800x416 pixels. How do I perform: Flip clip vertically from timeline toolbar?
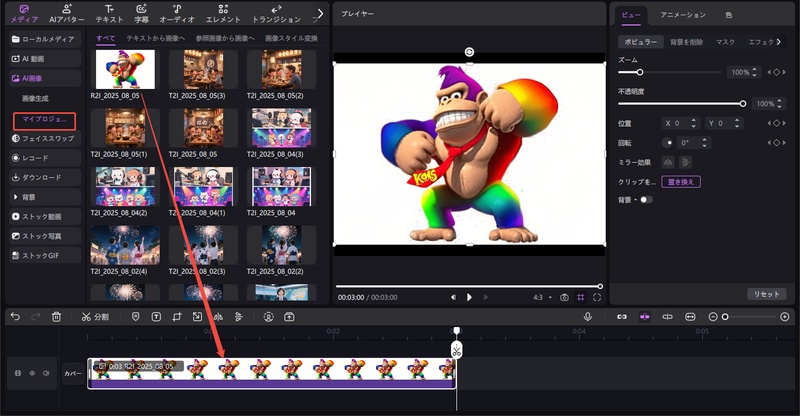click(238, 317)
